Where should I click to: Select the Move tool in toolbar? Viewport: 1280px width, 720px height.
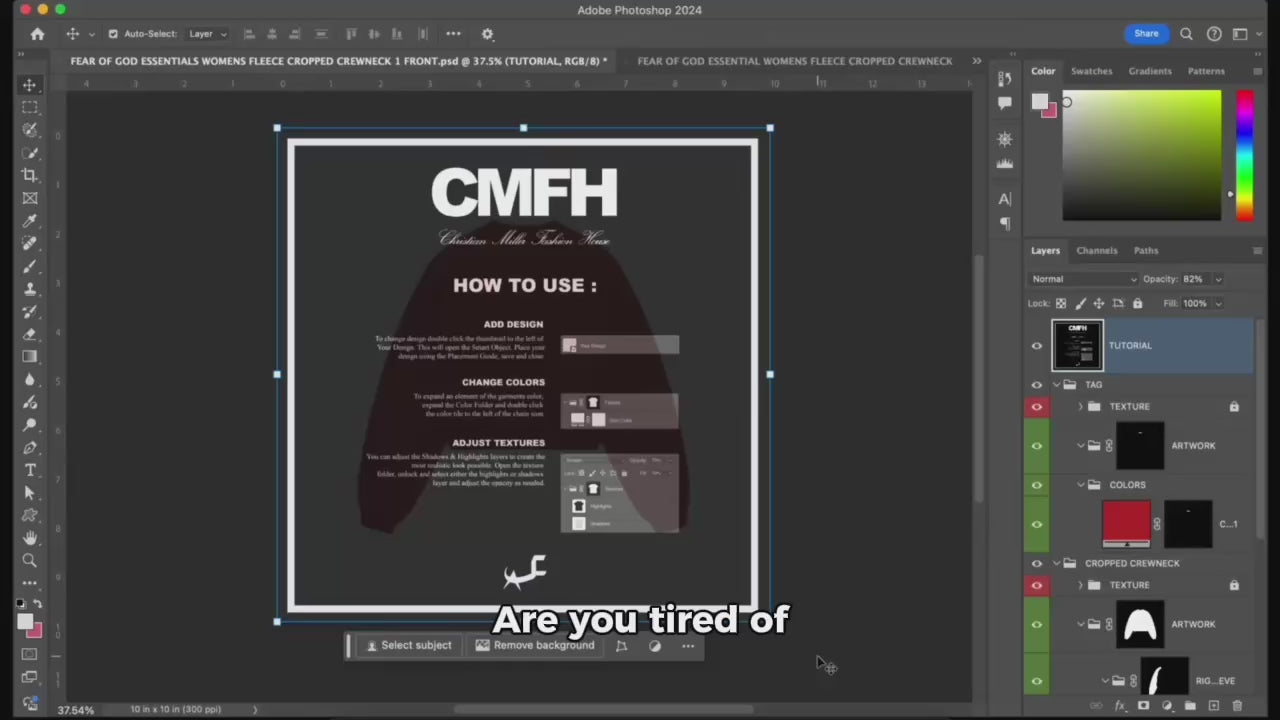[30, 86]
